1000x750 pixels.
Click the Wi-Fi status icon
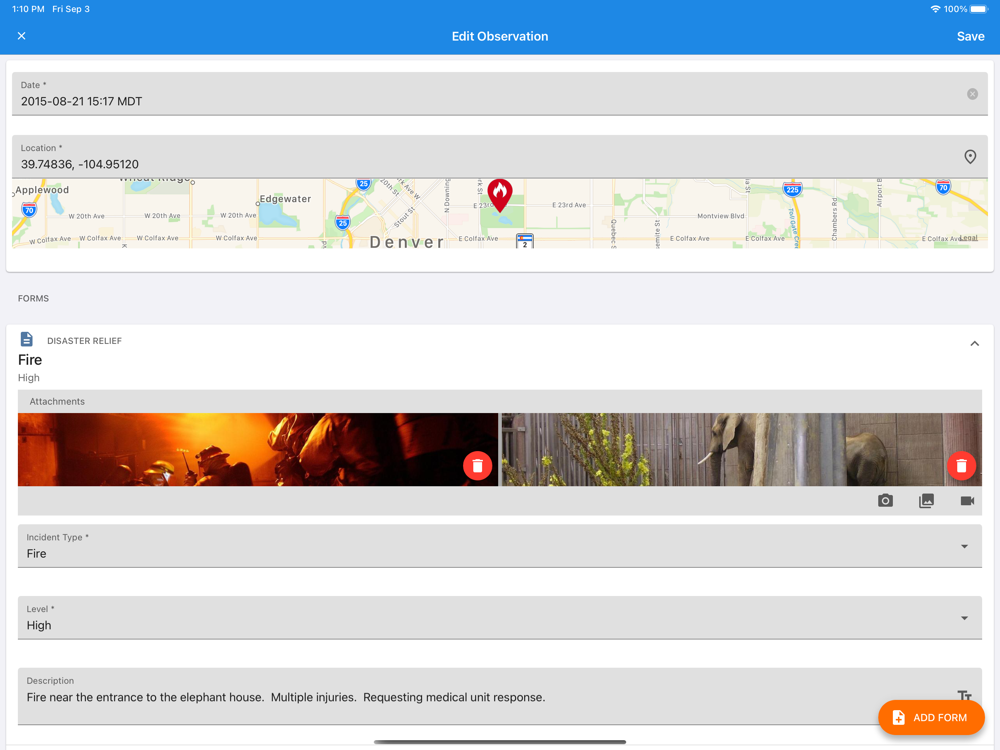tap(935, 9)
